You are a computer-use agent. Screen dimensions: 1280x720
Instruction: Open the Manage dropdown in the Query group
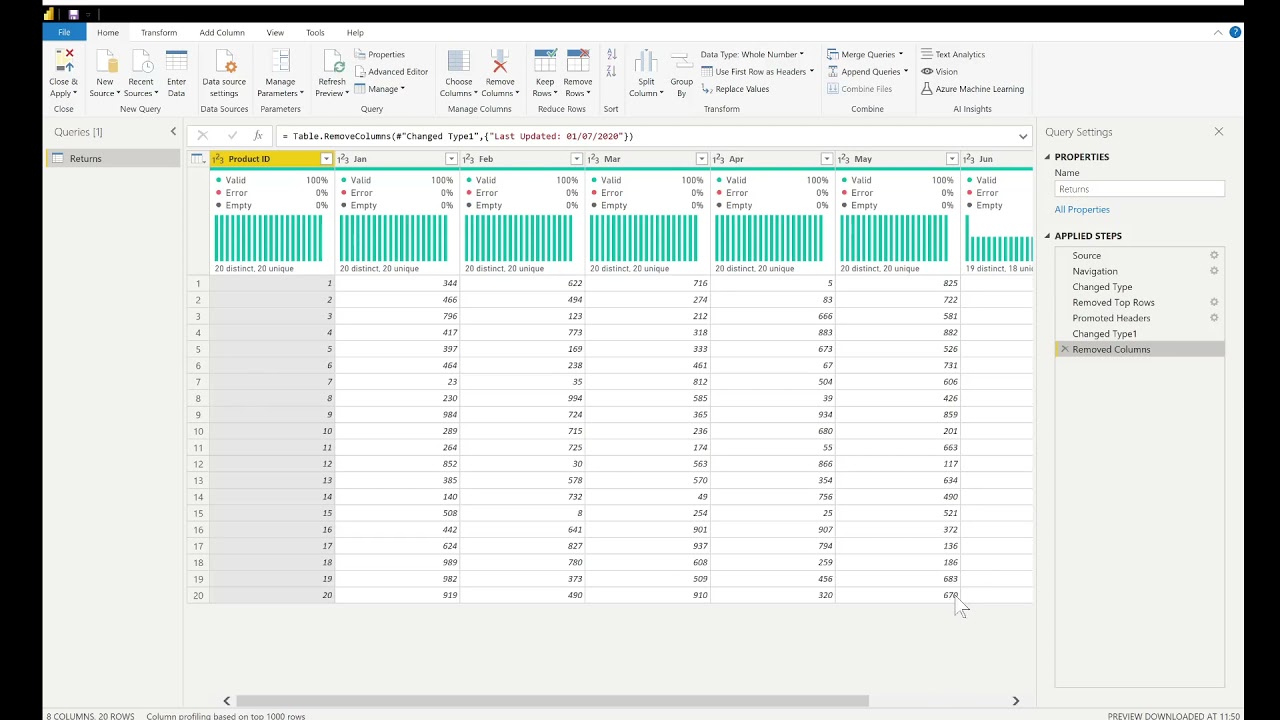point(380,88)
